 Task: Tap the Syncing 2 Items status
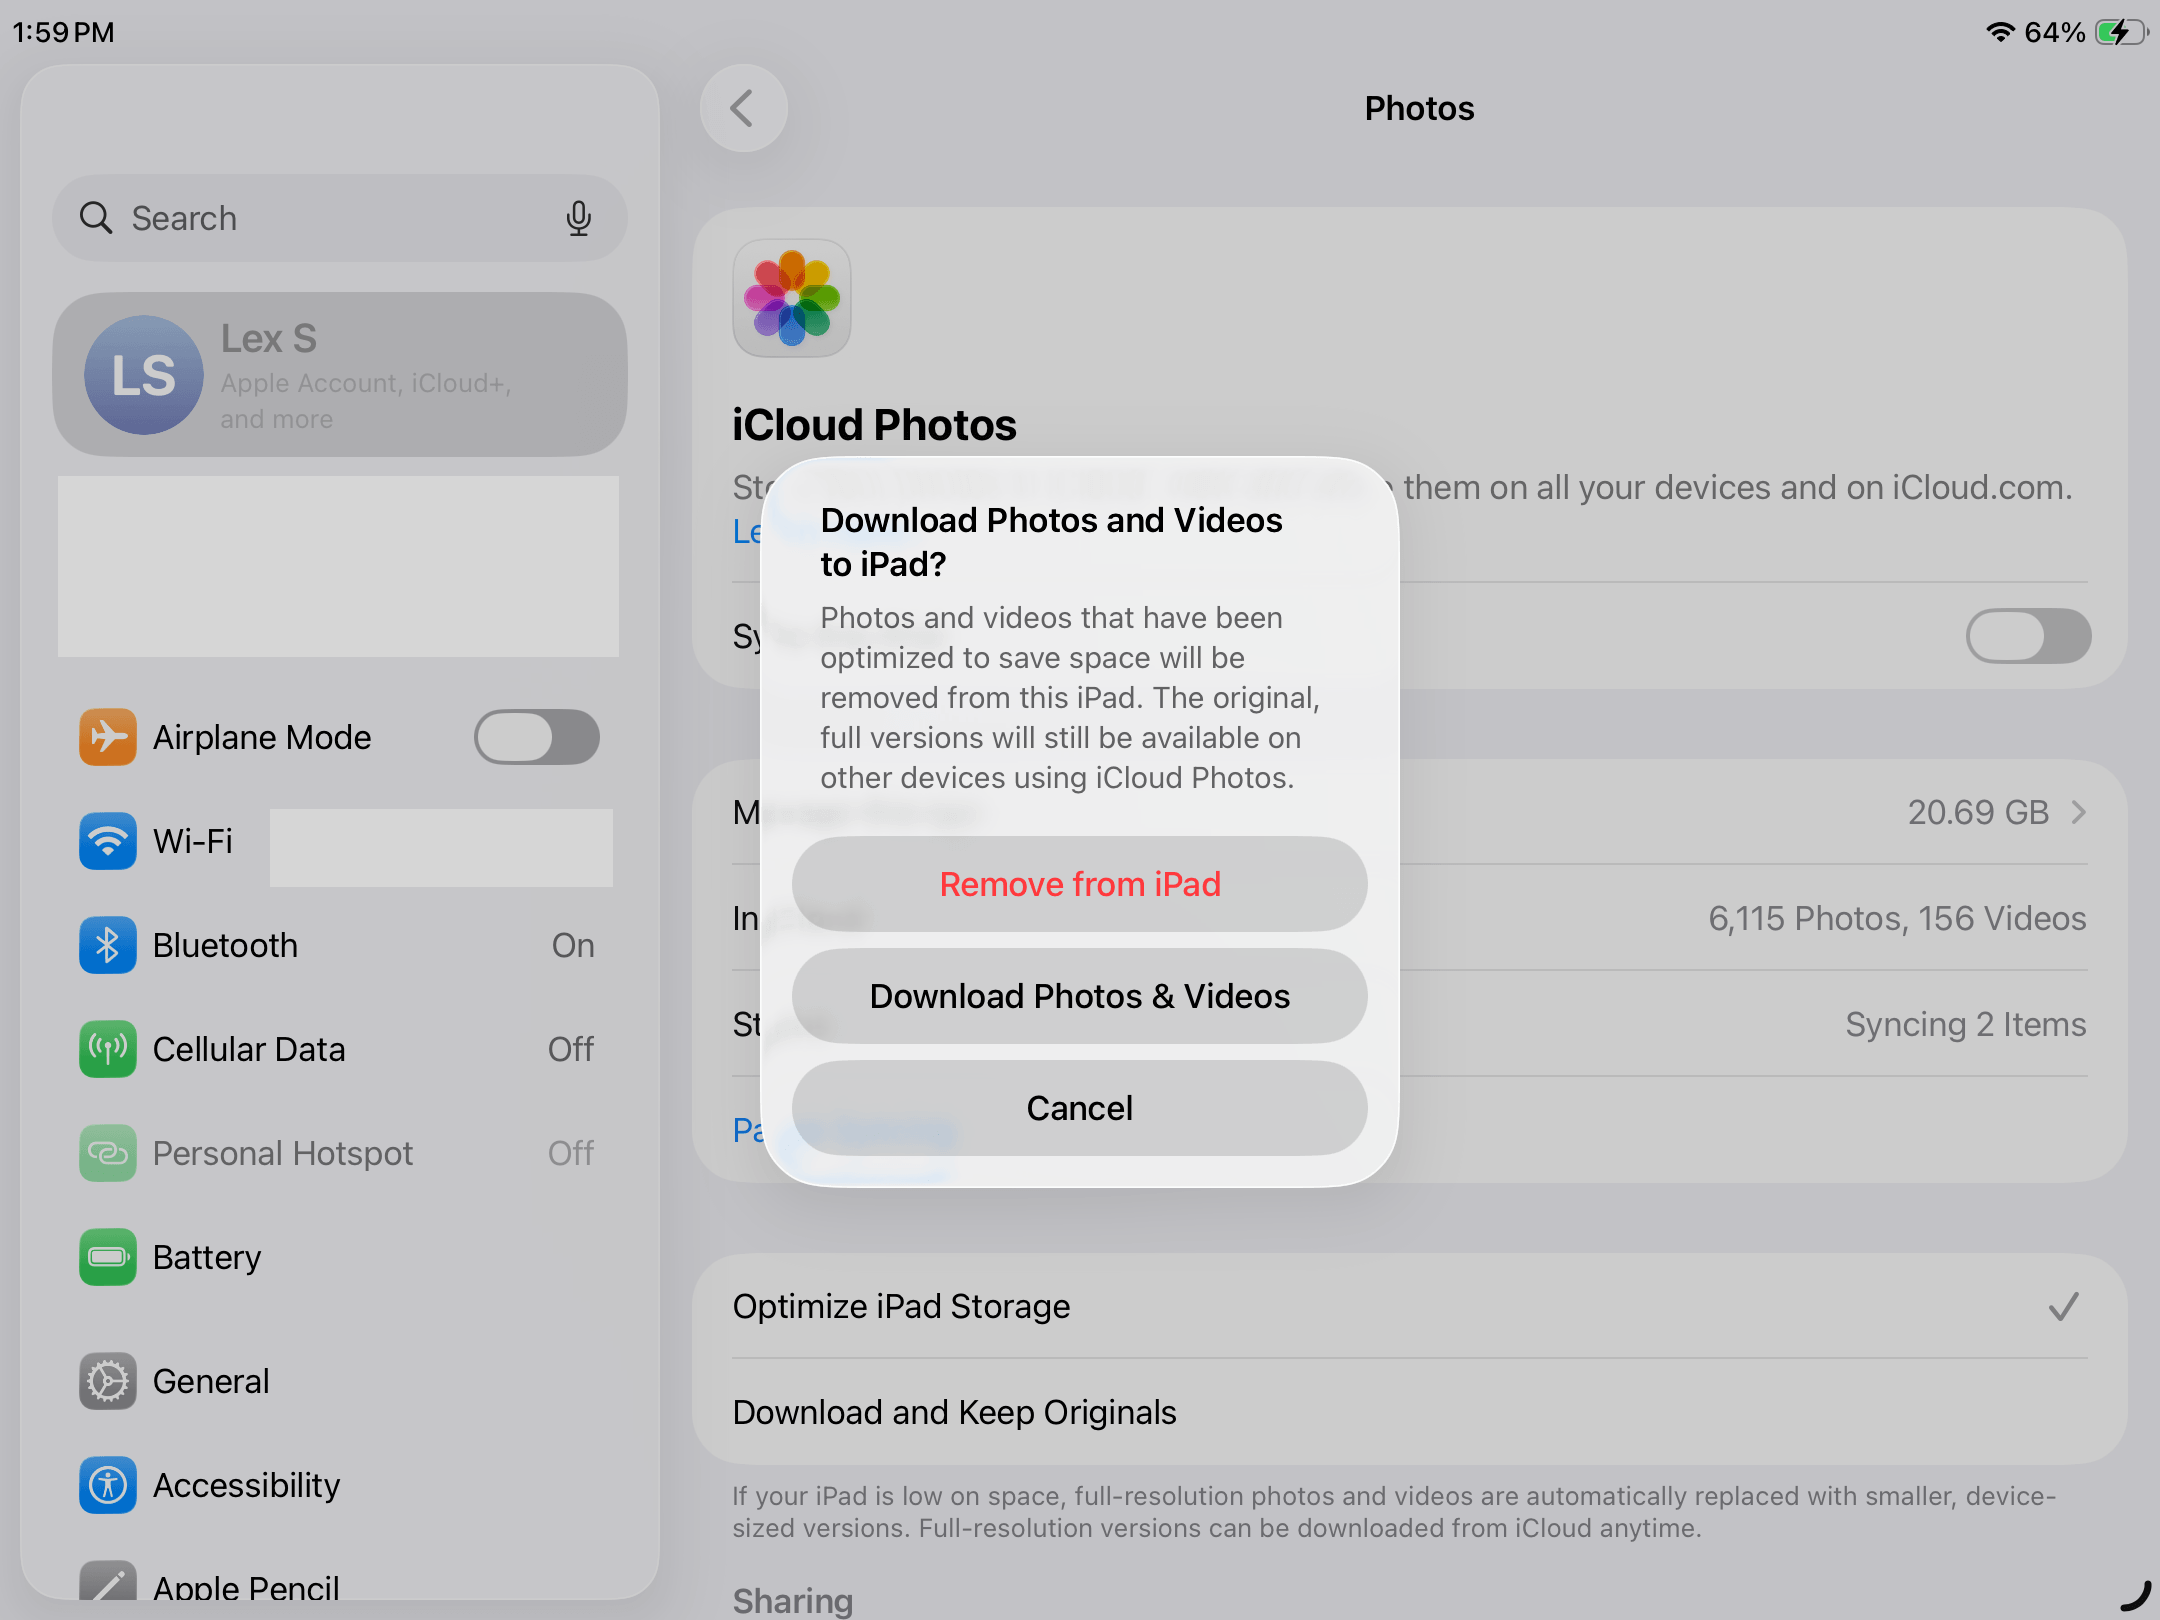[x=1966, y=1024]
